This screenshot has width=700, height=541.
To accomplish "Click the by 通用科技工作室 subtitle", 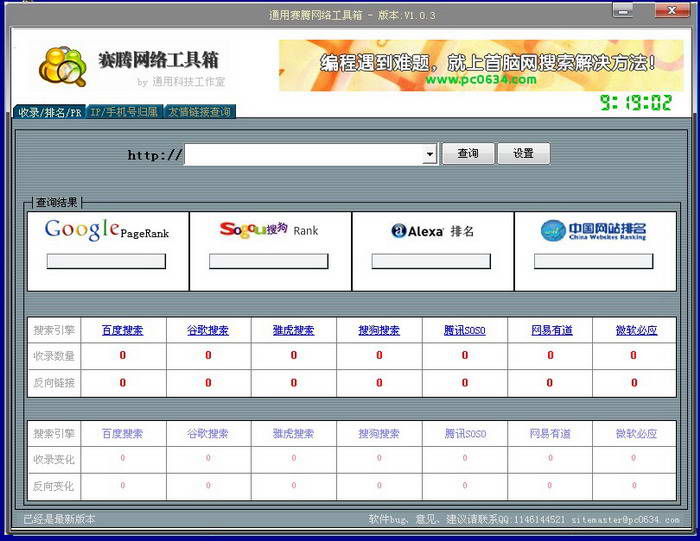I will pyautogui.click(x=181, y=82).
